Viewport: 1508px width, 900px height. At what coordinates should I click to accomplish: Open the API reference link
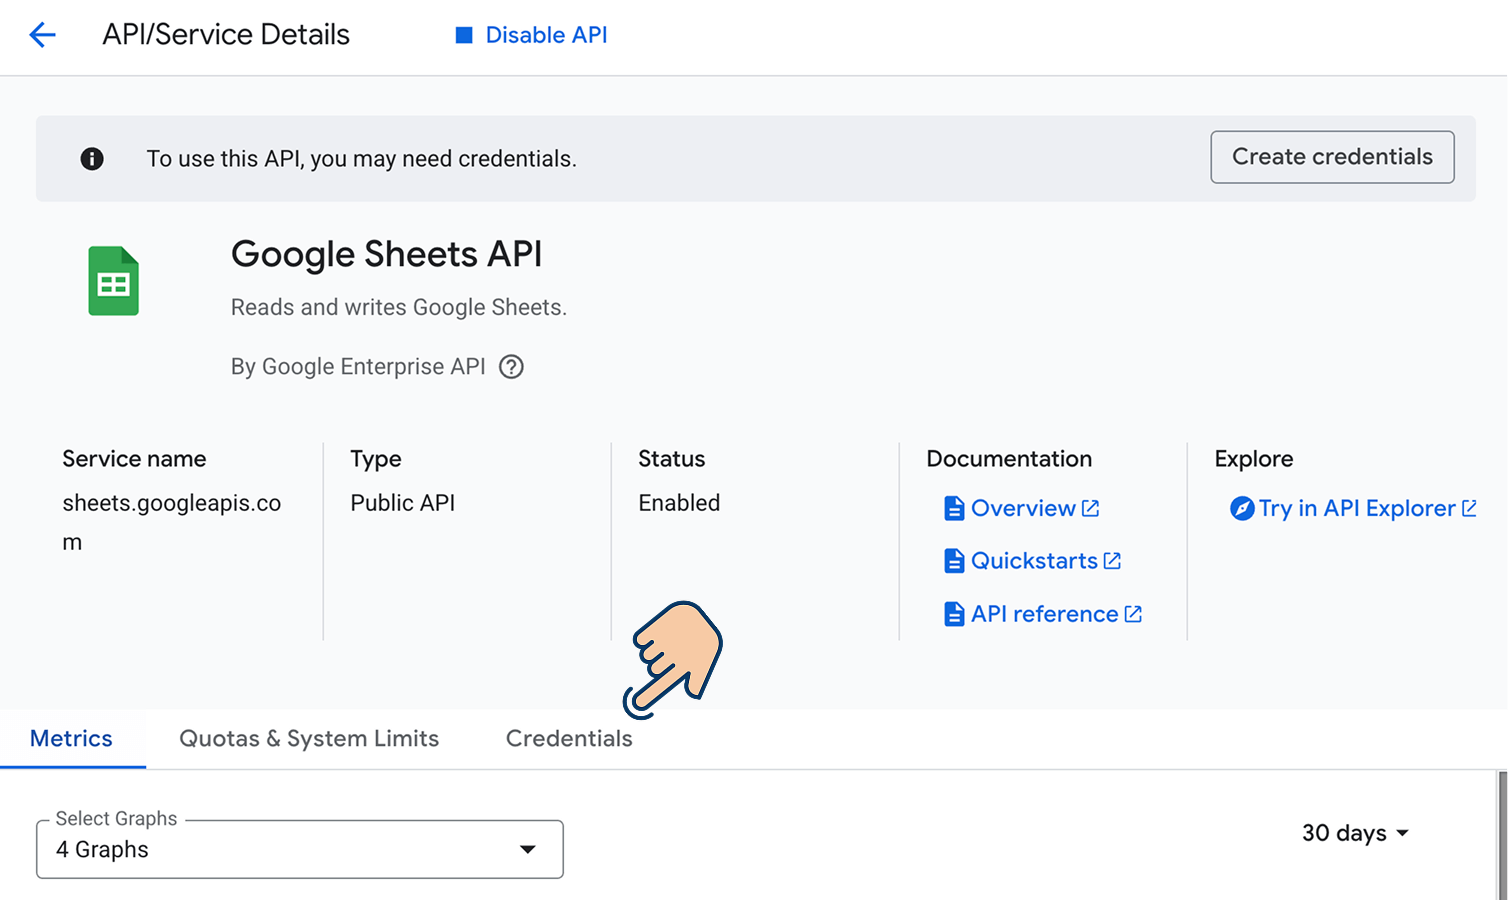click(x=1043, y=614)
